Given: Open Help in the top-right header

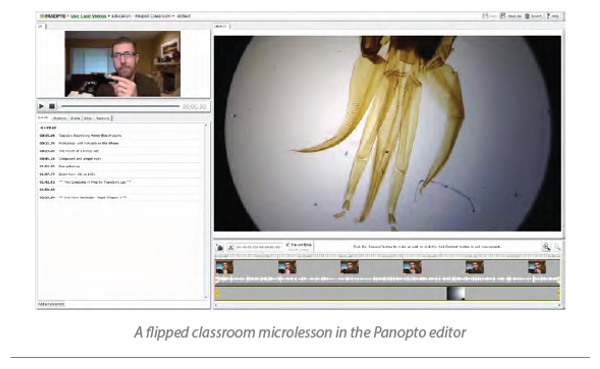Looking at the screenshot, I should pos(553,16).
